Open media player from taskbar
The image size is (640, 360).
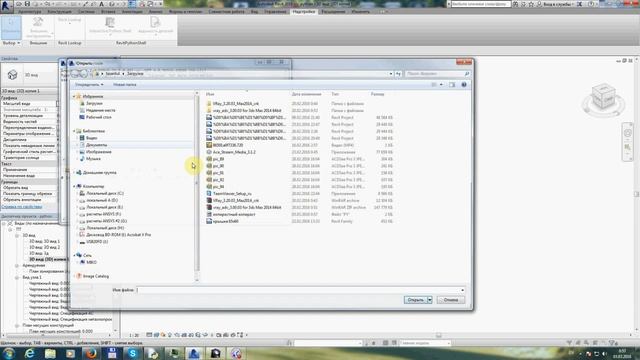[x=71, y=353]
